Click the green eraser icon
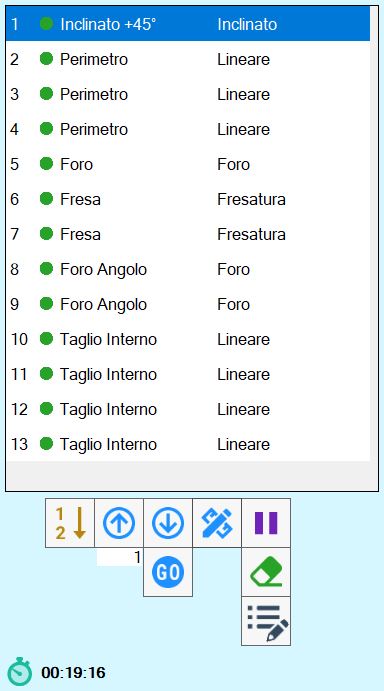 pyautogui.click(x=266, y=572)
